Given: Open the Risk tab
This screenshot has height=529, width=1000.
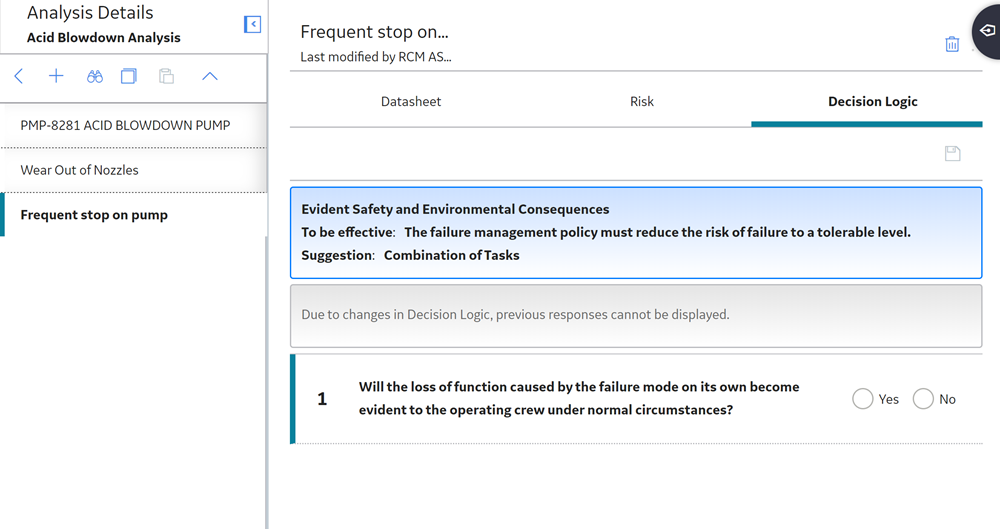Looking at the screenshot, I should [x=642, y=101].
